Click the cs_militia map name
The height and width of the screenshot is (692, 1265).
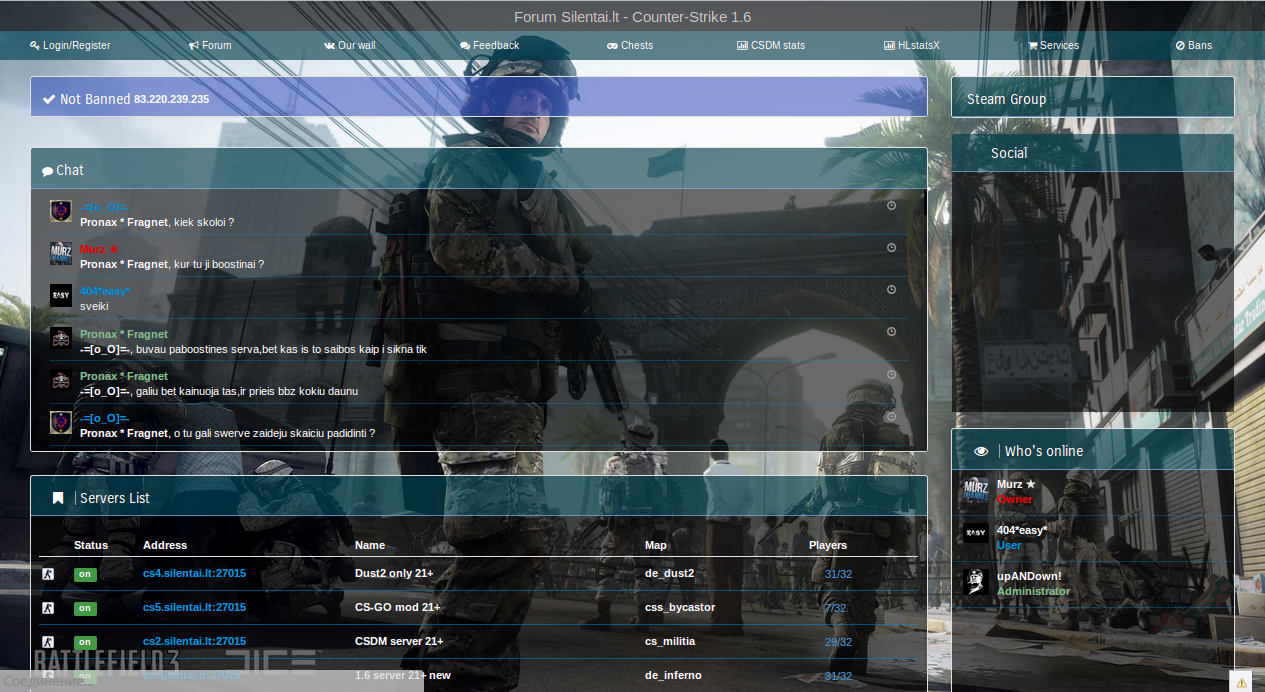click(670, 641)
